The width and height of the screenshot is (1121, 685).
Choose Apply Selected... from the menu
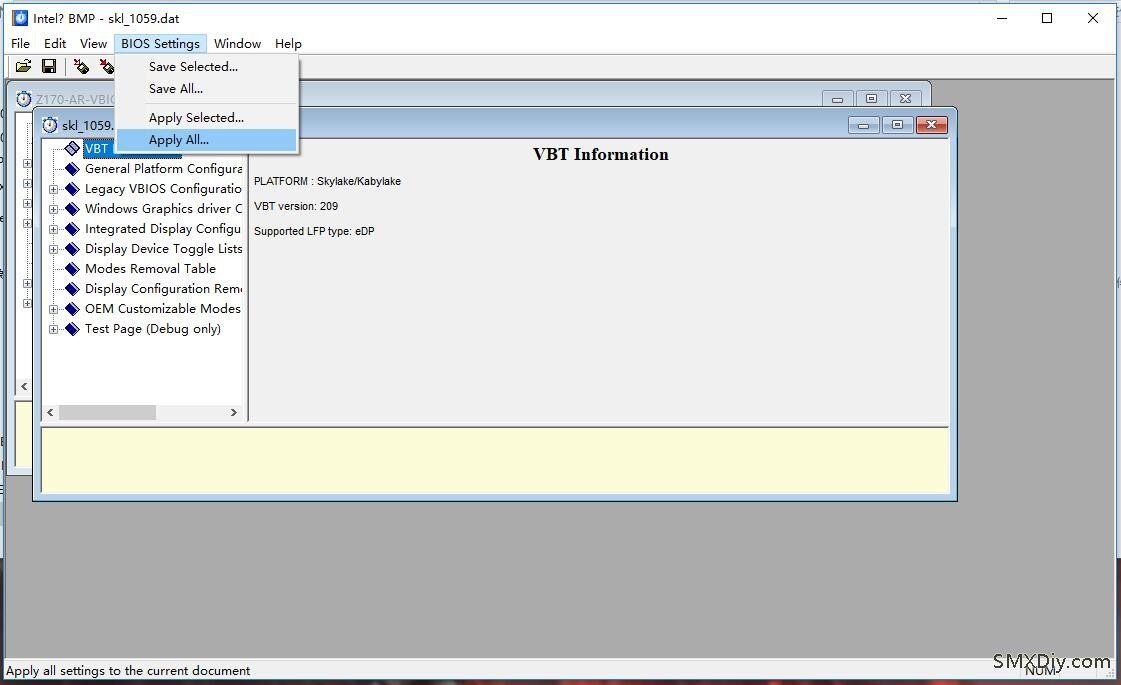206,117
